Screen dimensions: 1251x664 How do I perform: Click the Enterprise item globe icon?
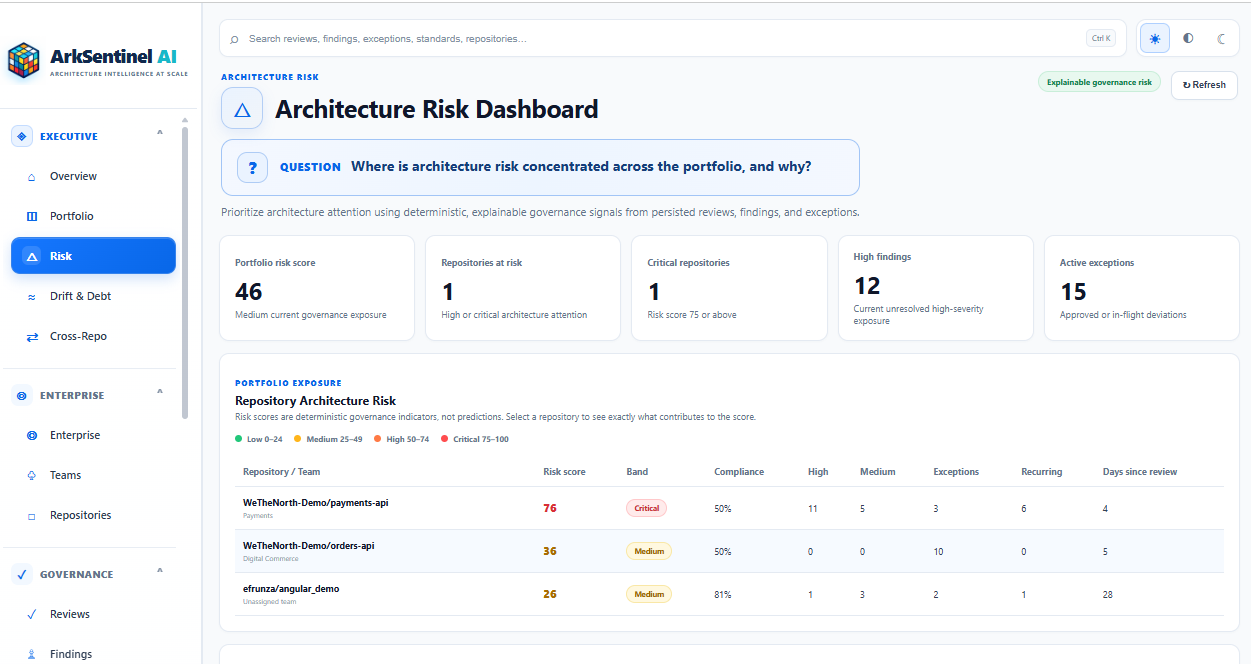coord(31,436)
